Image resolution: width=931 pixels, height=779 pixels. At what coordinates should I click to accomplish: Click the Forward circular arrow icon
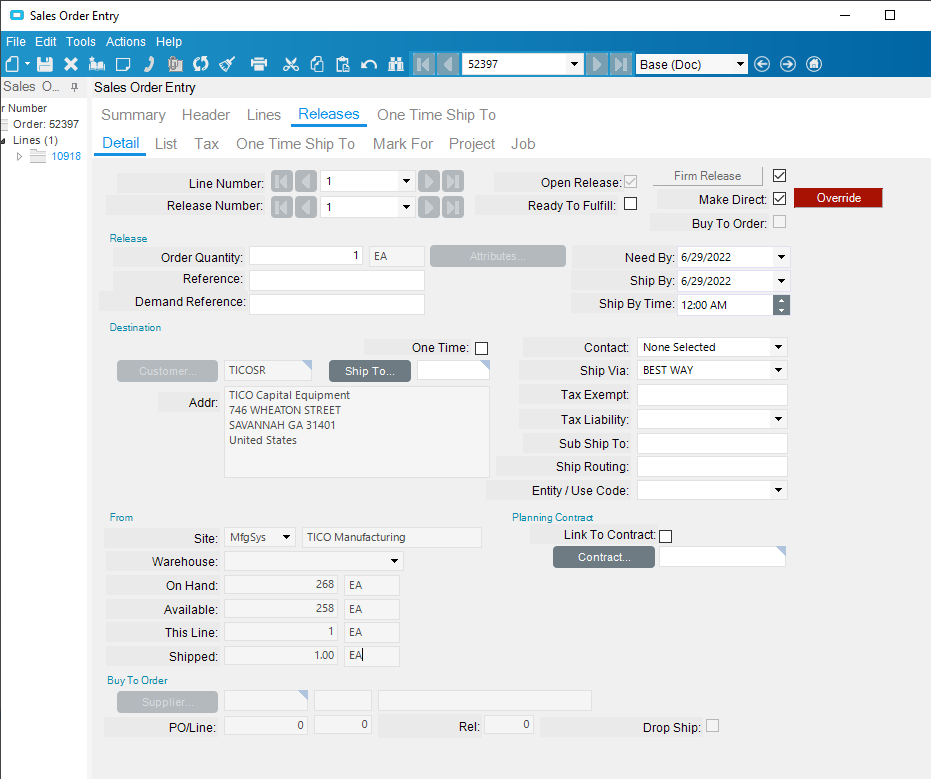pyautogui.click(x=788, y=64)
